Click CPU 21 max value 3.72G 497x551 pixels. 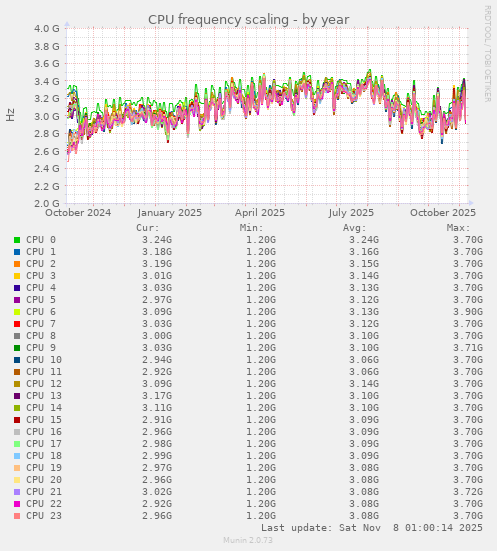click(468, 492)
